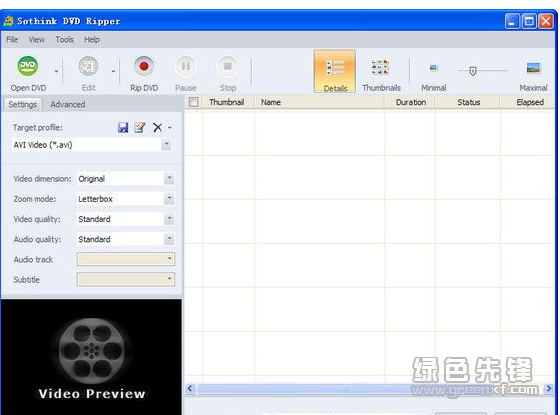
Task: Click the green Open DVD icon
Action: (28, 66)
